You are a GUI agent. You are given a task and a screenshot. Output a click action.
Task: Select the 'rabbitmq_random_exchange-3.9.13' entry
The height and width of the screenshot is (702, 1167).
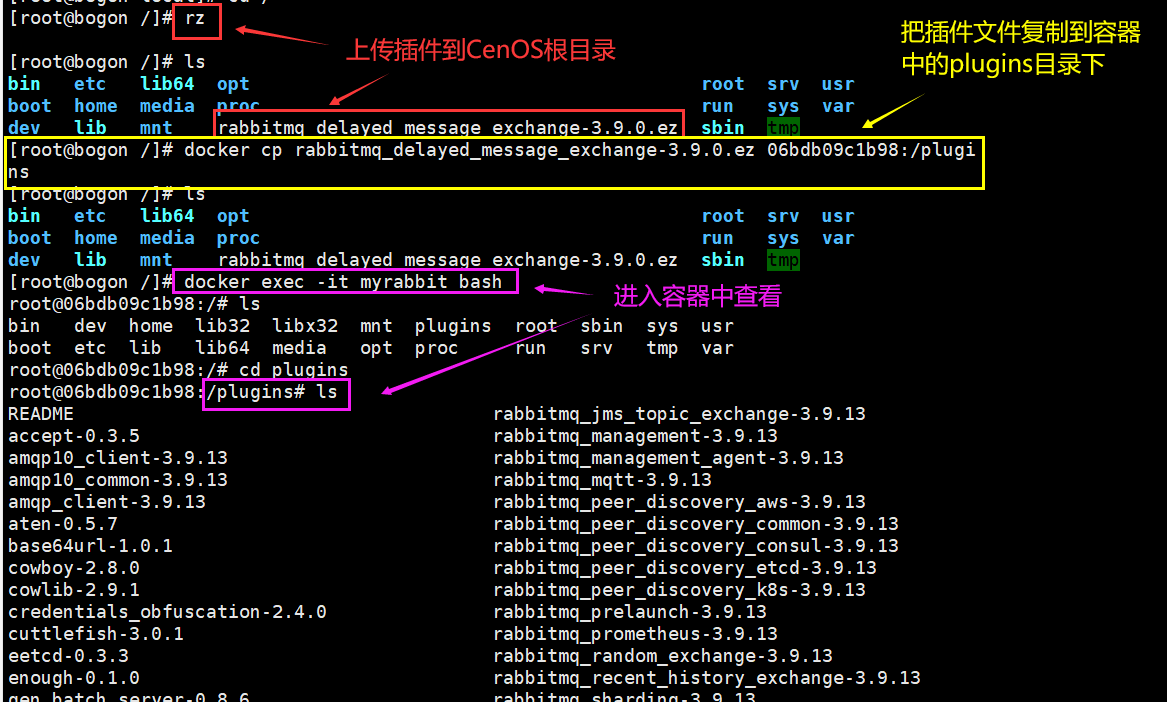click(663, 656)
